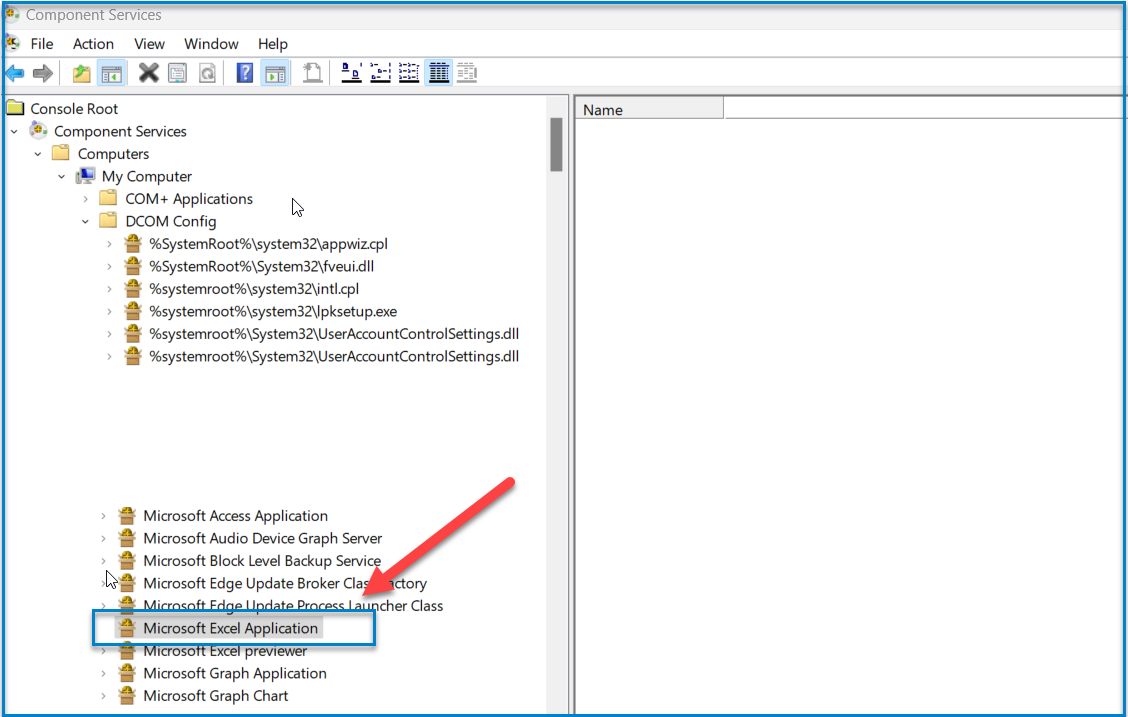The width and height of the screenshot is (1128, 717).
Task: Go up one level with folder-arrow icon
Action: pos(82,73)
